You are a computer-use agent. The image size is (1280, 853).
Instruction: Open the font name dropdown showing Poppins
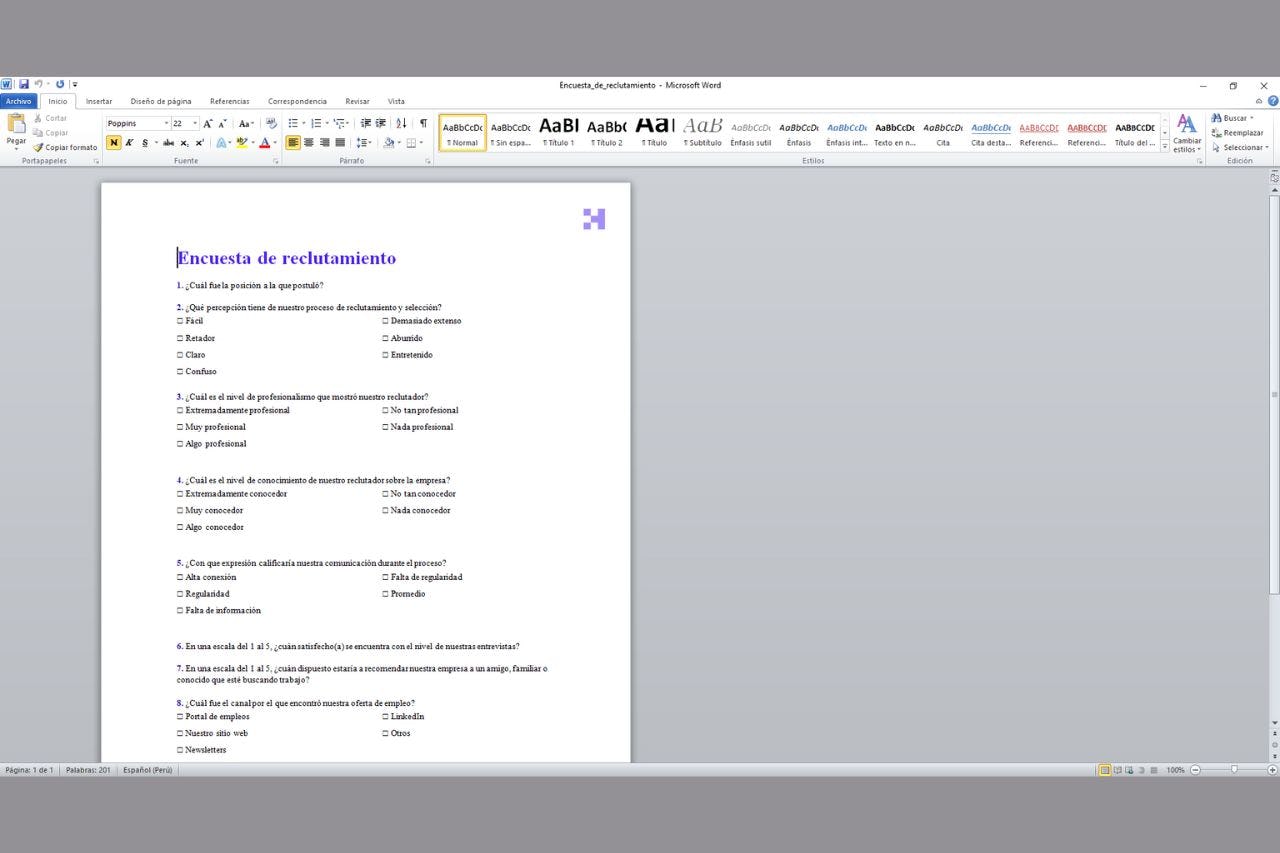point(138,124)
